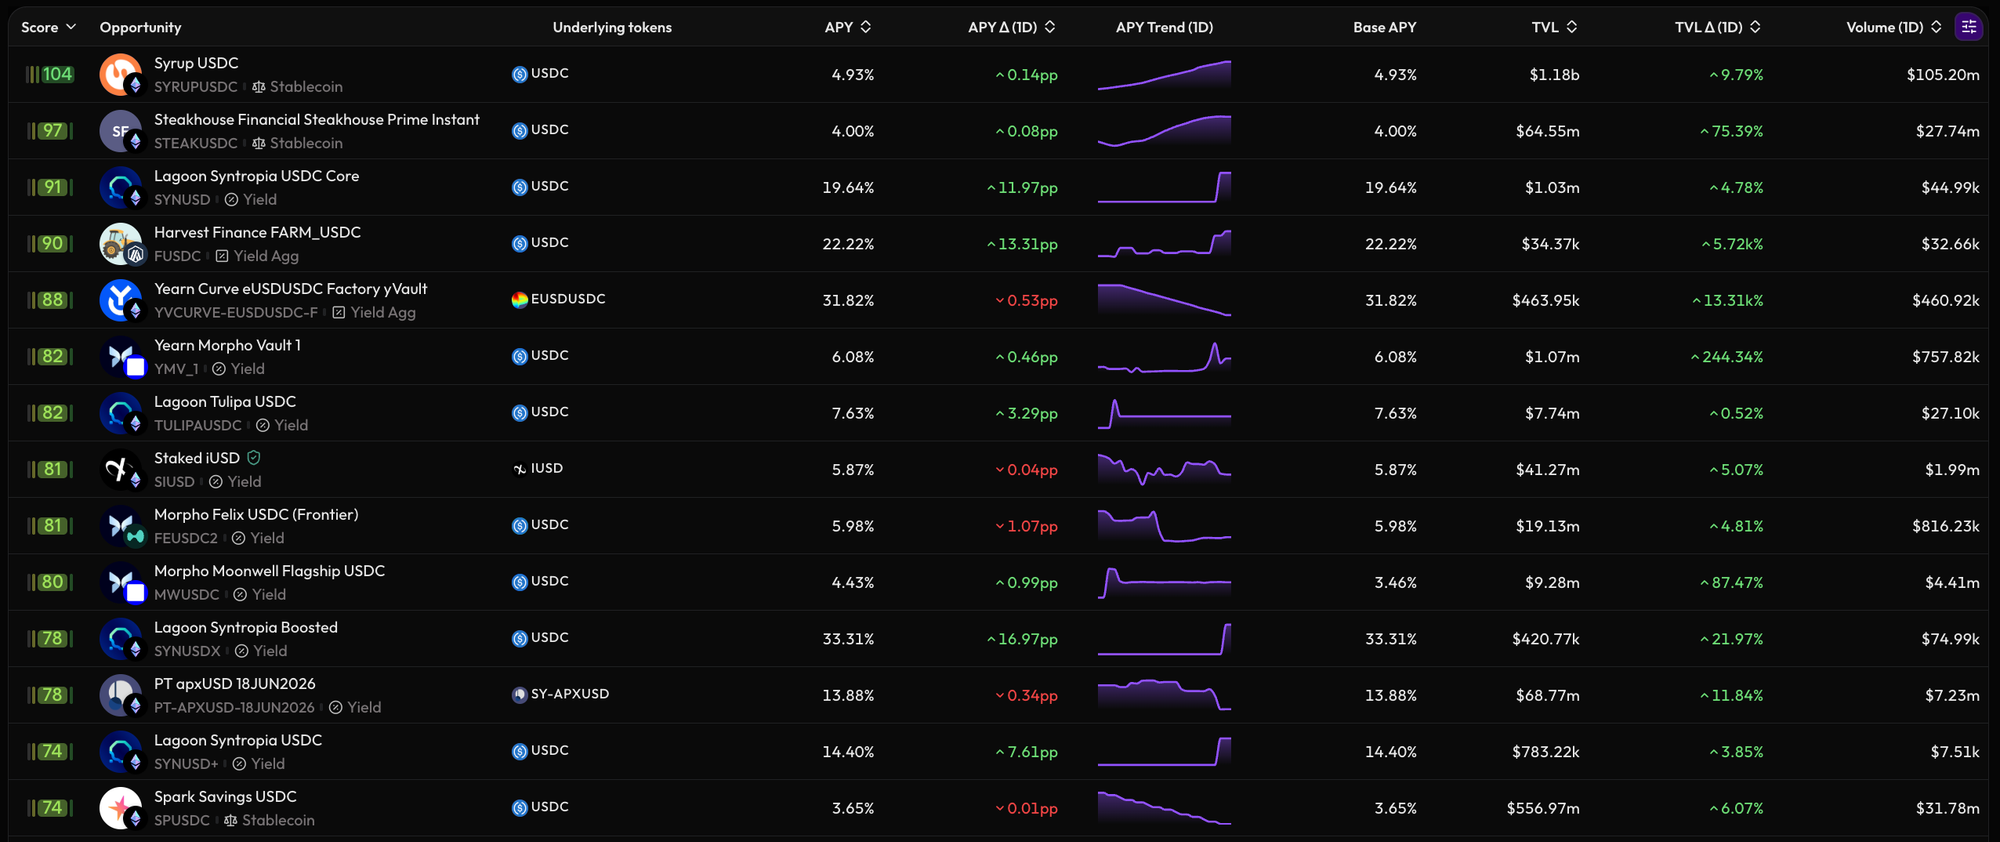The height and width of the screenshot is (842, 2000).
Task: Click the Staked iUSD logo
Action: (121, 470)
